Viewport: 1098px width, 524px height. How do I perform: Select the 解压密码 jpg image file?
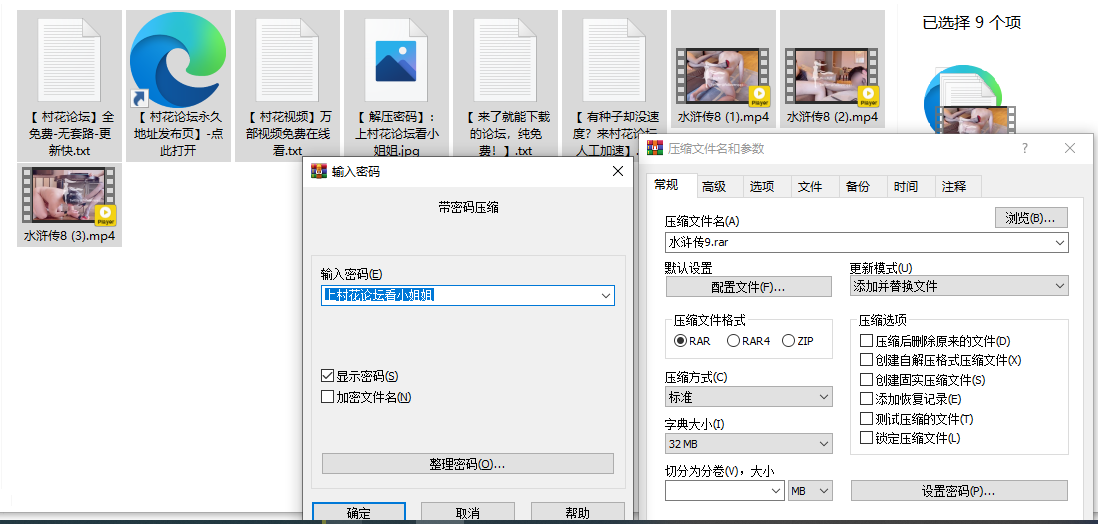[x=396, y=60]
